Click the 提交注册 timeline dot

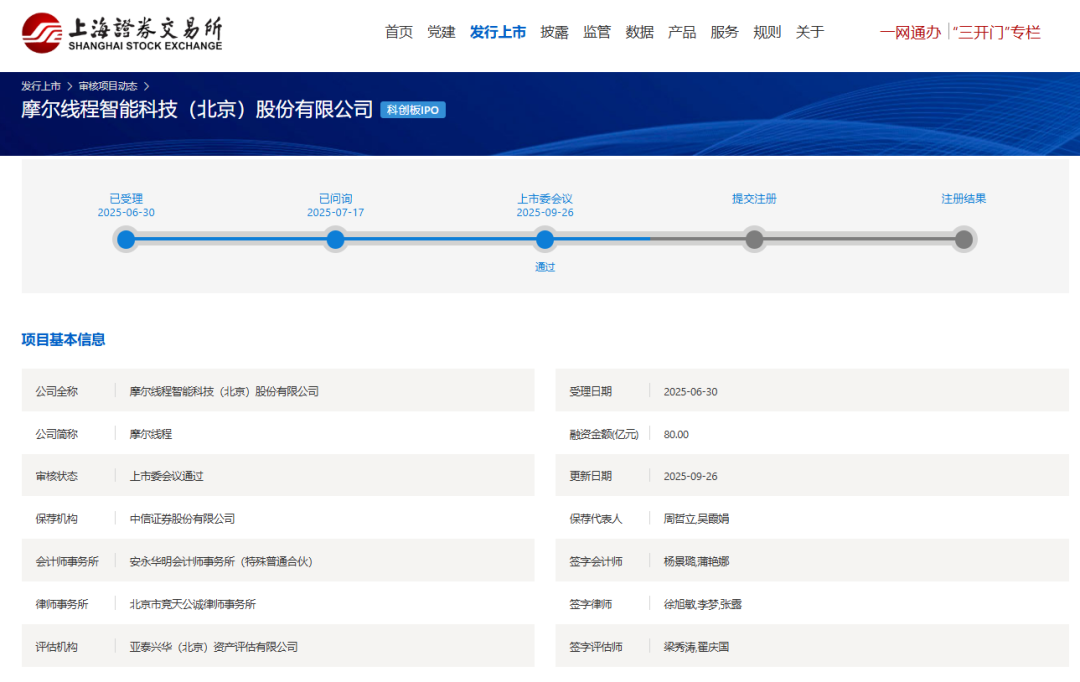coord(754,240)
